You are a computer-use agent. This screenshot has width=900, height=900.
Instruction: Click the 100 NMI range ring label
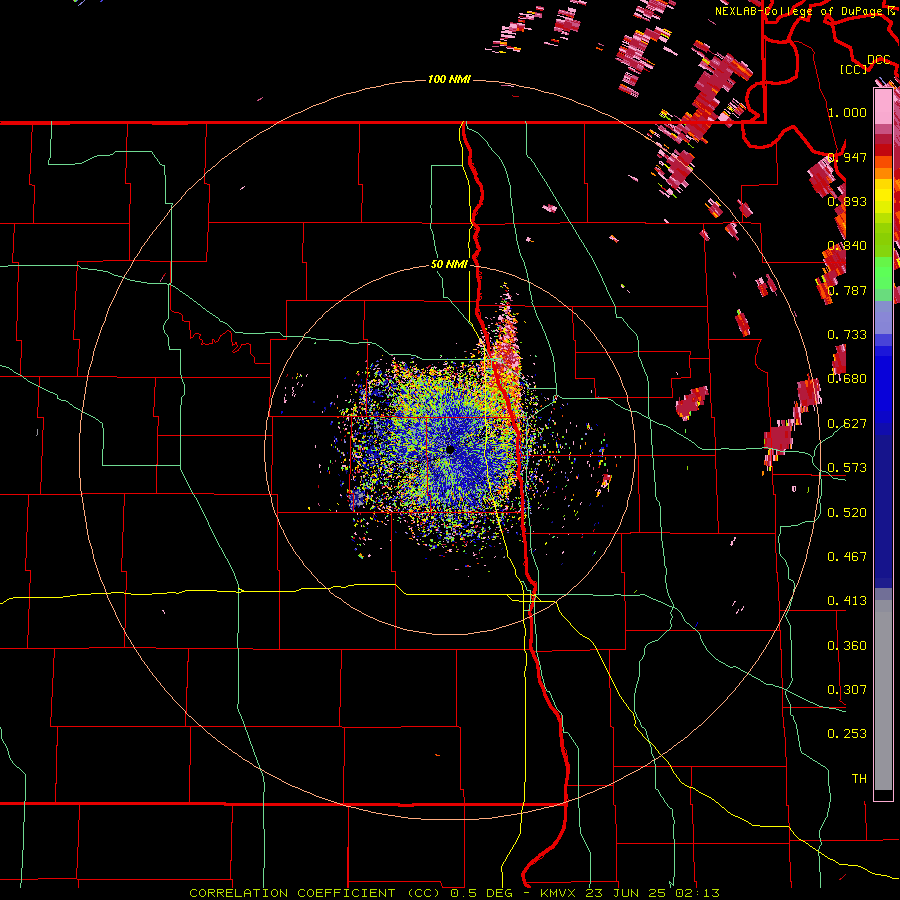pyautogui.click(x=449, y=79)
